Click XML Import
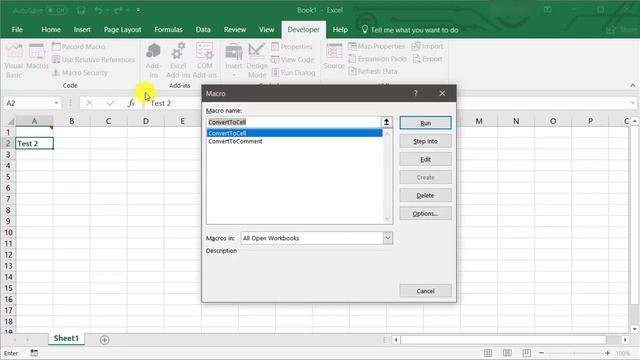The image size is (640, 360). 427,46
